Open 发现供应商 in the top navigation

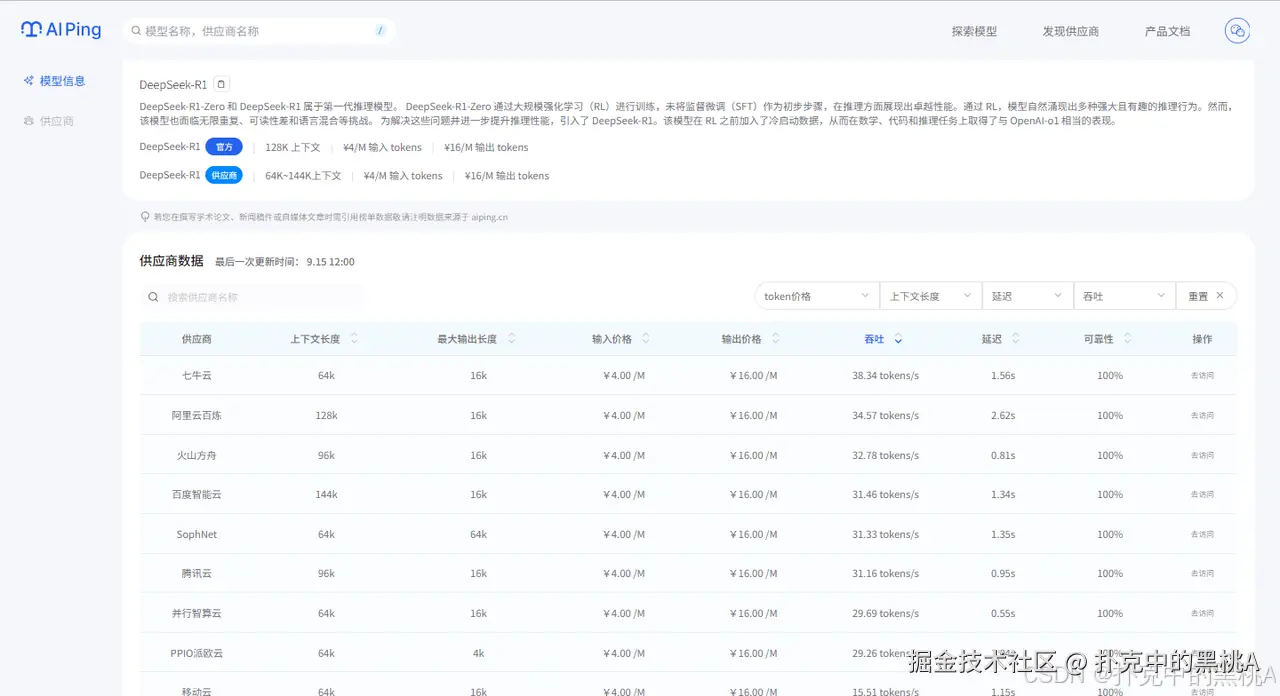(1071, 31)
